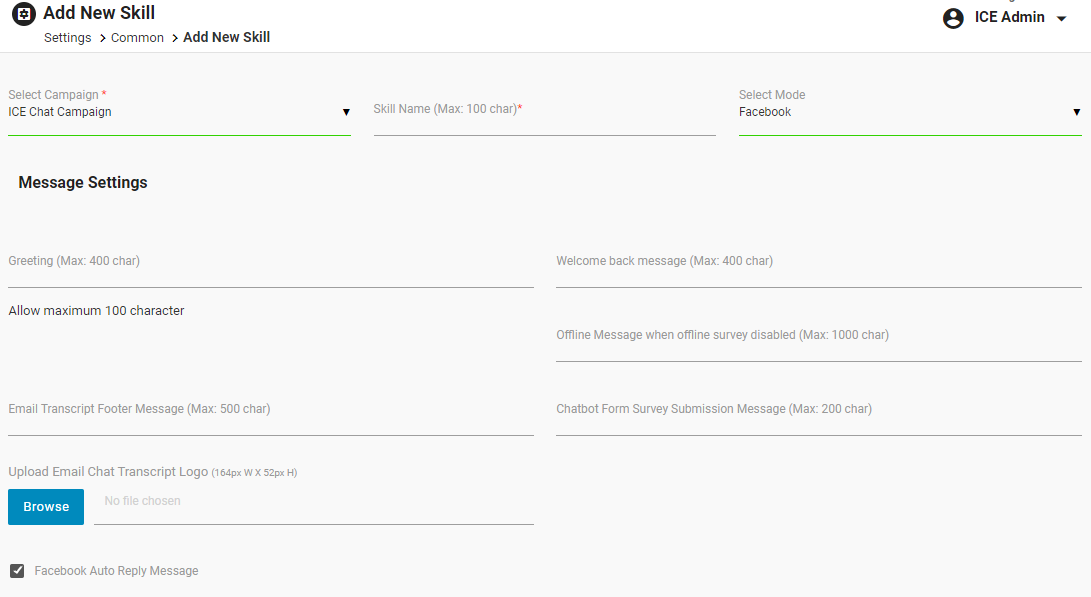Expand the ICE Admin account dropdown arrow
Screen dimensions: 1091x597
click(x=1062, y=19)
